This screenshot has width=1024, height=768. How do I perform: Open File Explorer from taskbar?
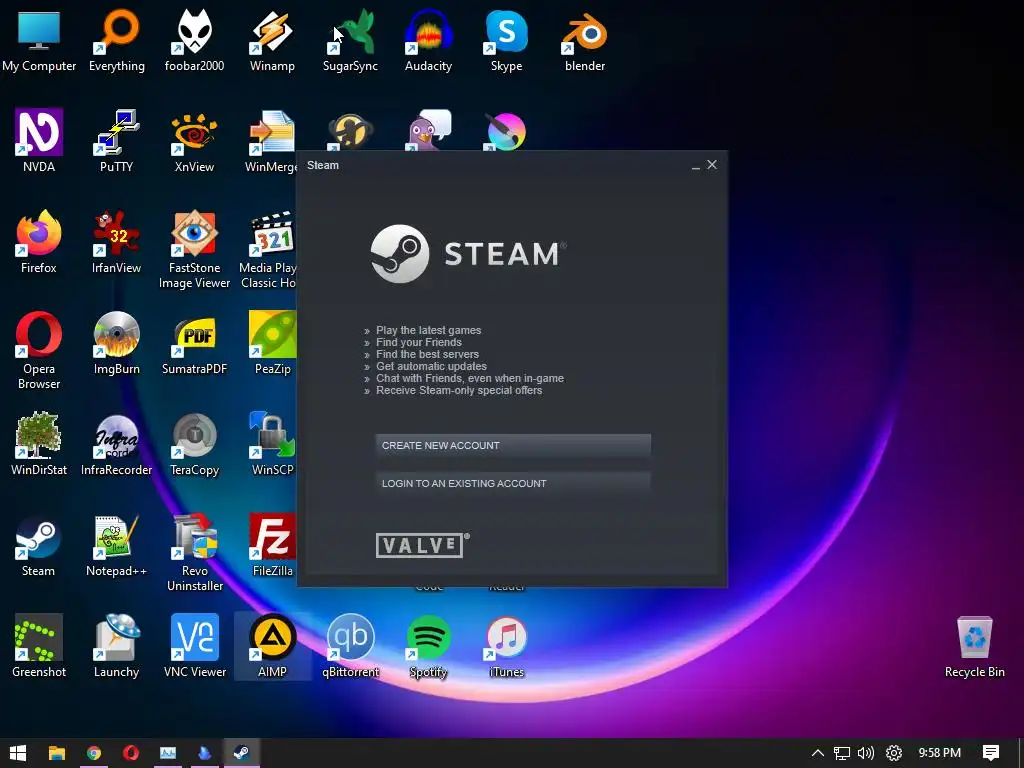click(x=57, y=753)
